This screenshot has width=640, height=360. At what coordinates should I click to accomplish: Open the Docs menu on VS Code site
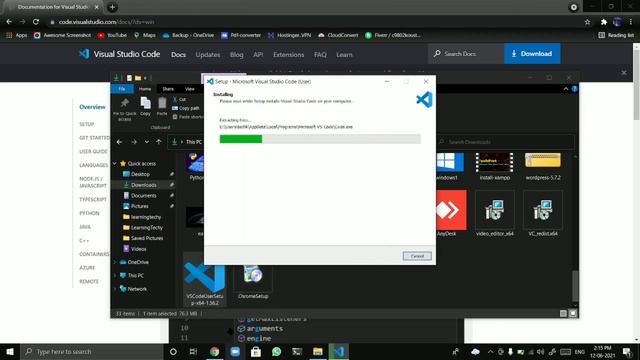point(178,54)
